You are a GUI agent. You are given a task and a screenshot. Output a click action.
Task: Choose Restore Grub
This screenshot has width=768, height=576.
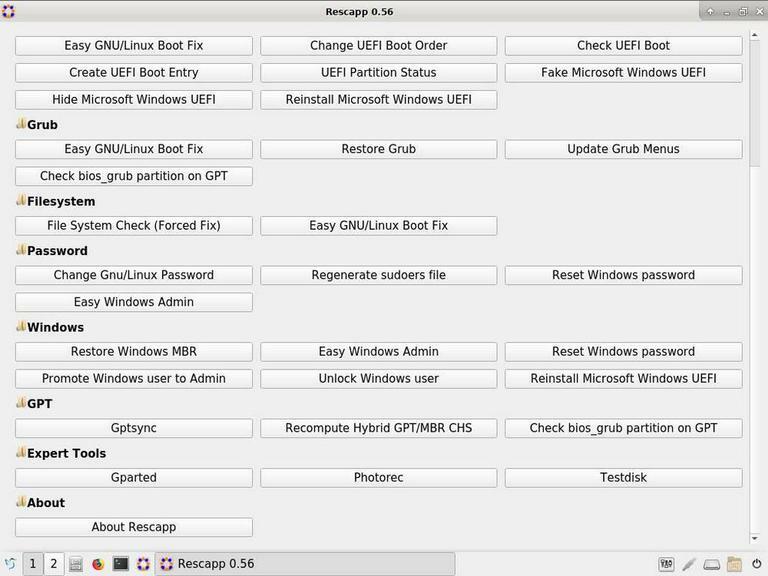(x=379, y=149)
